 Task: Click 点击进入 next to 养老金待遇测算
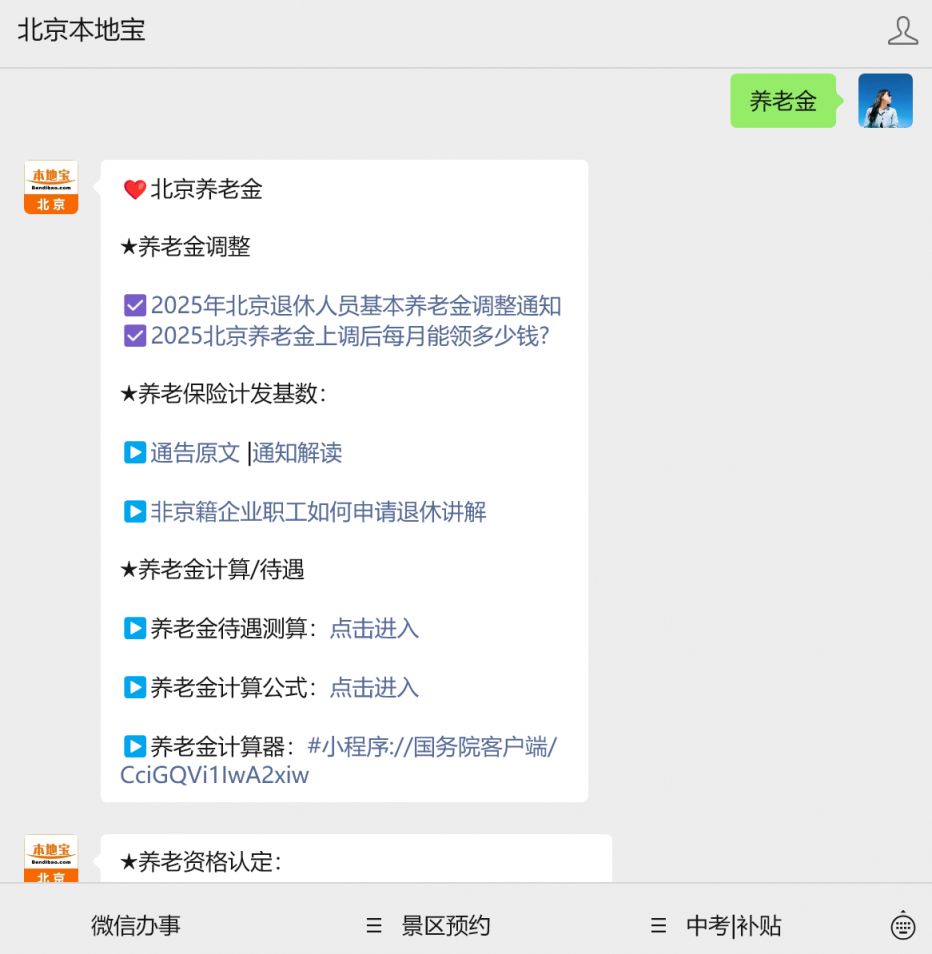click(x=373, y=628)
